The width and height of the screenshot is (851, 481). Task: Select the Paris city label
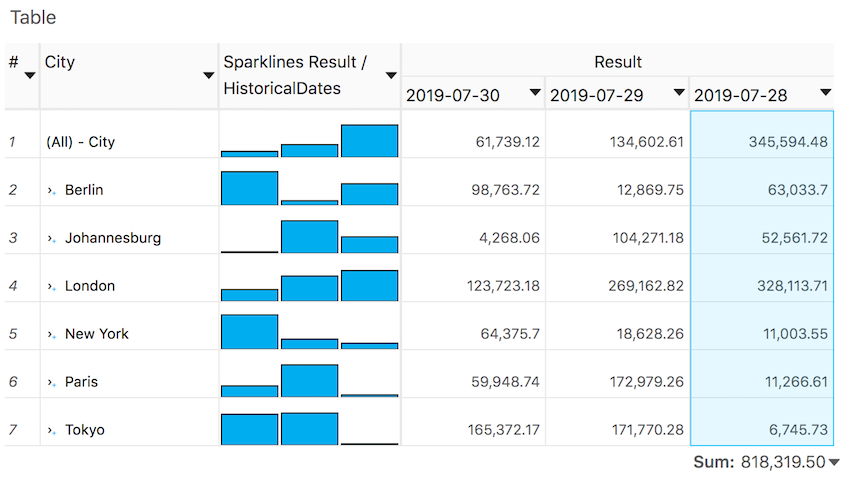click(x=81, y=382)
